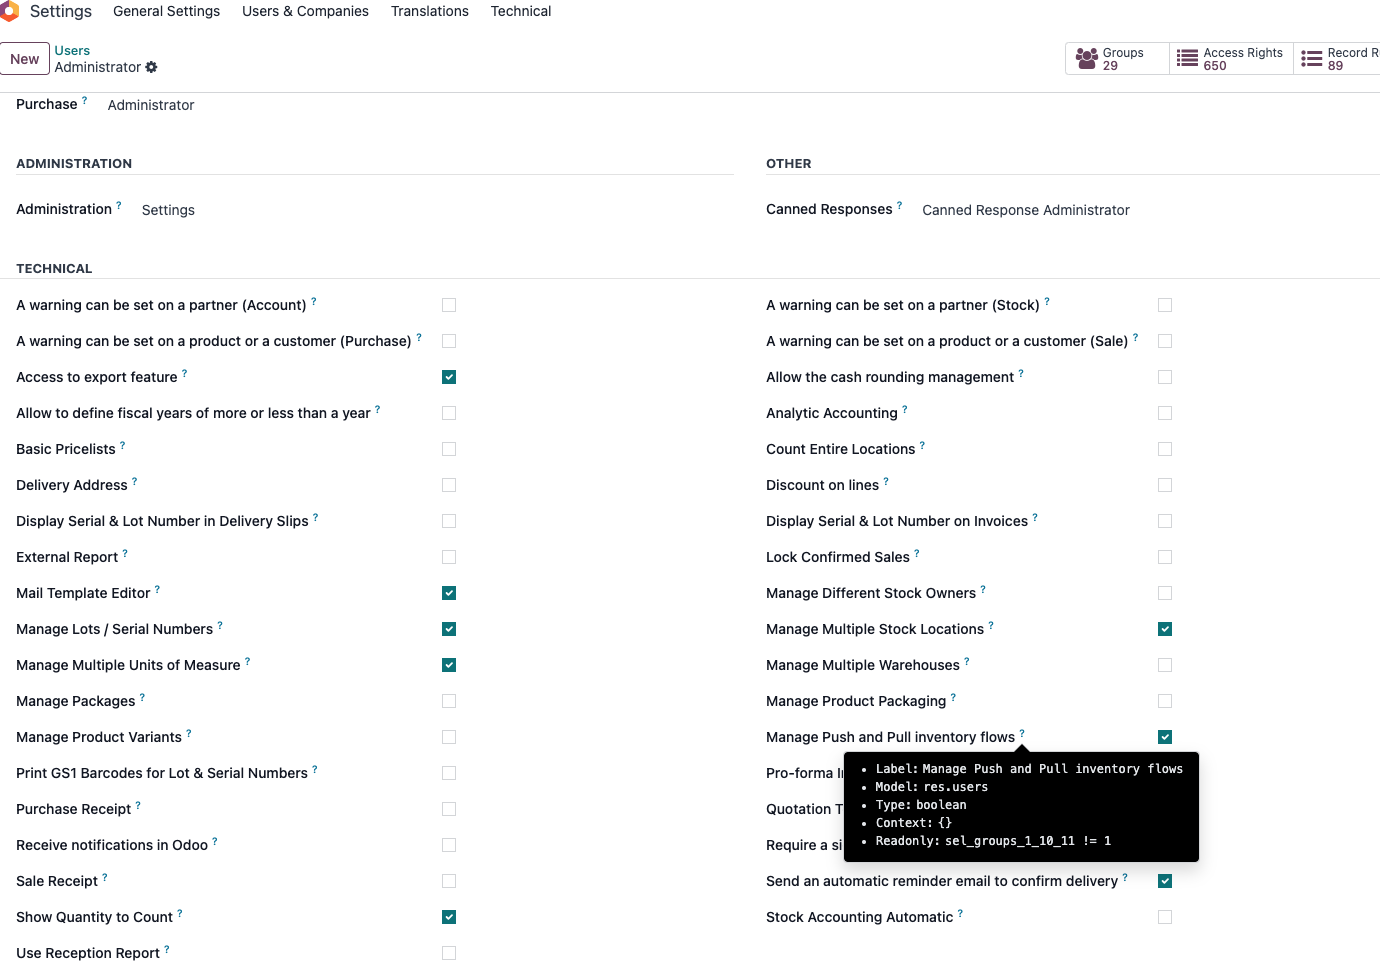Uncheck Access to export feature checkbox
The height and width of the screenshot is (969, 1380).
(x=449, y=377)
